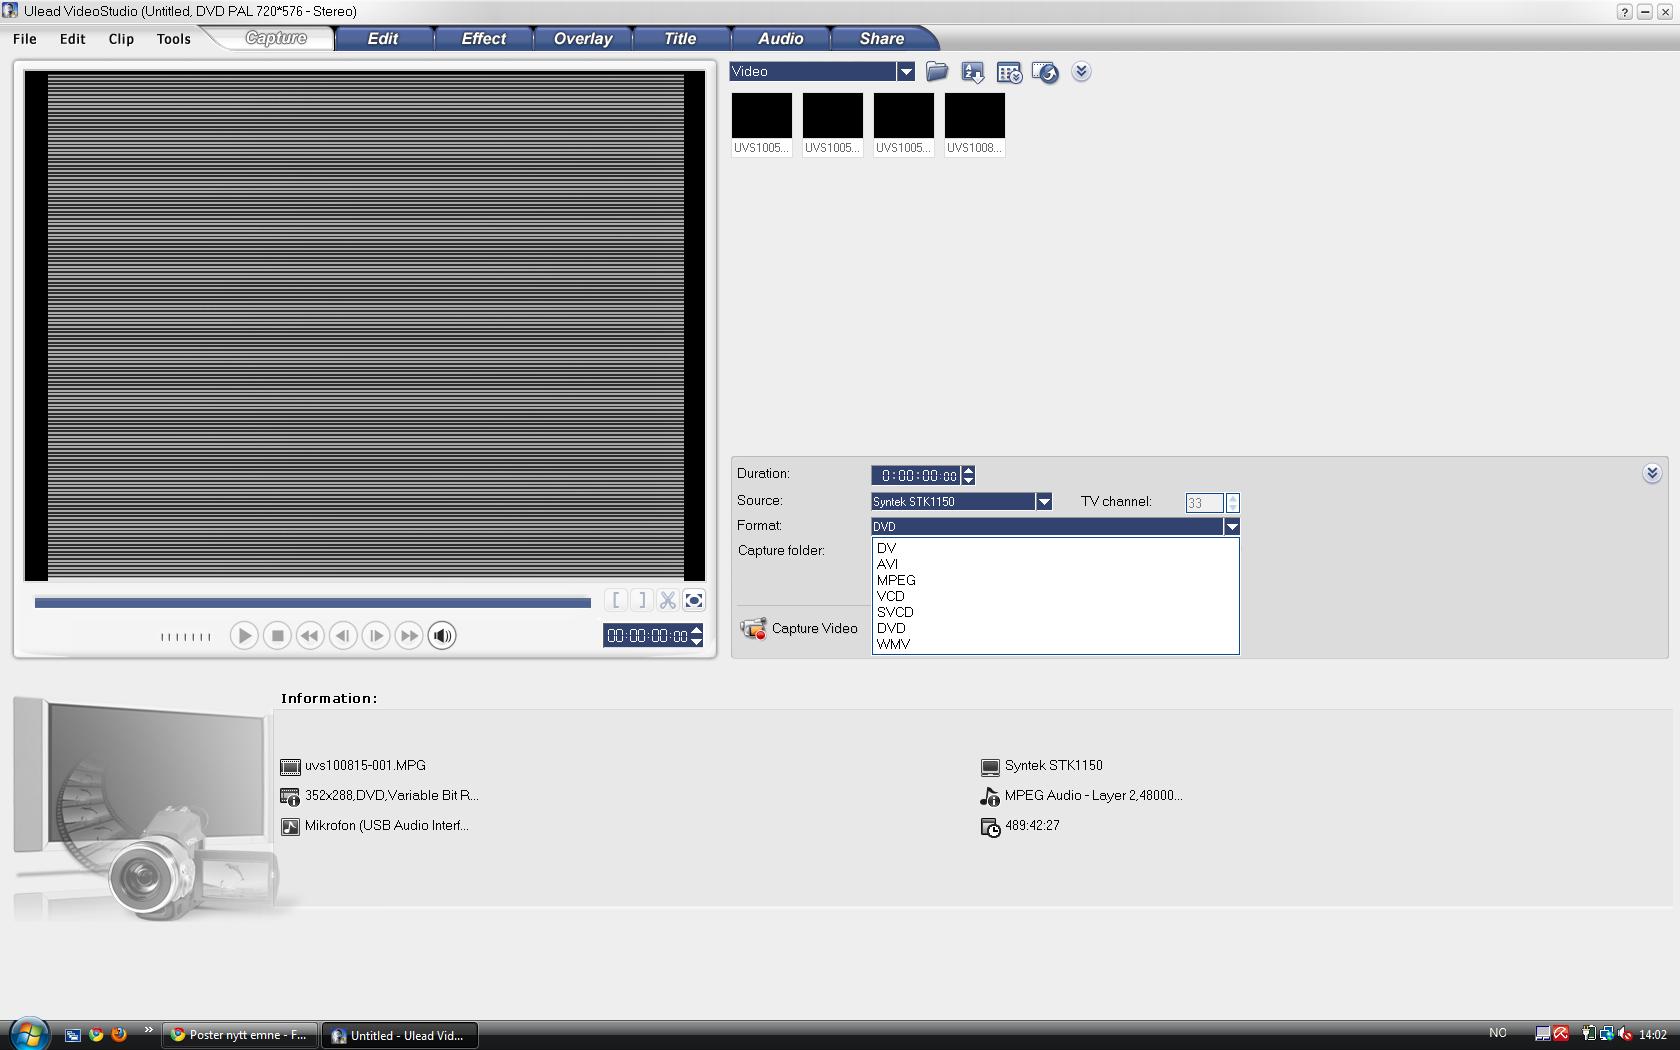
Task: Set mark-in with the left bracket button
Action: click(x=617, y=600)
